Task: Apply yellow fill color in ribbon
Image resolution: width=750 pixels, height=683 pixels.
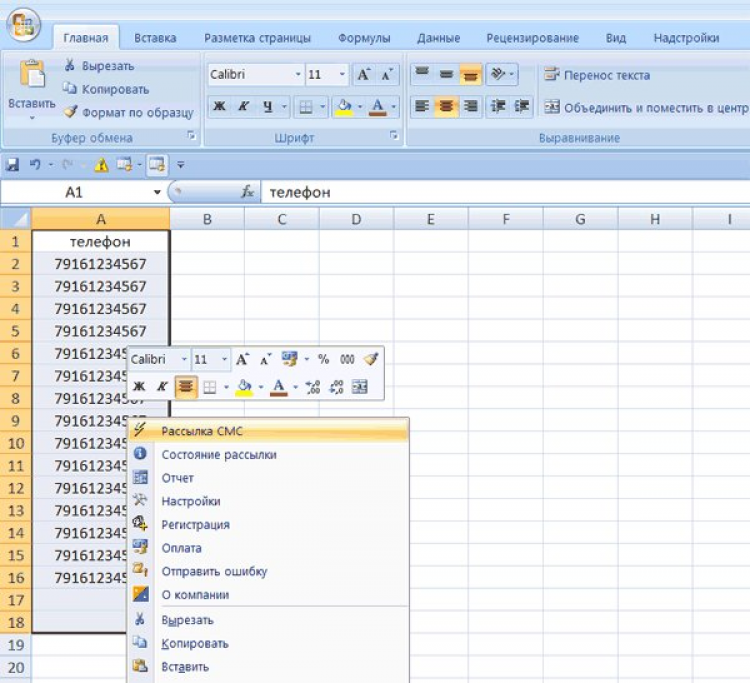Action: click(x=344, y=107)
